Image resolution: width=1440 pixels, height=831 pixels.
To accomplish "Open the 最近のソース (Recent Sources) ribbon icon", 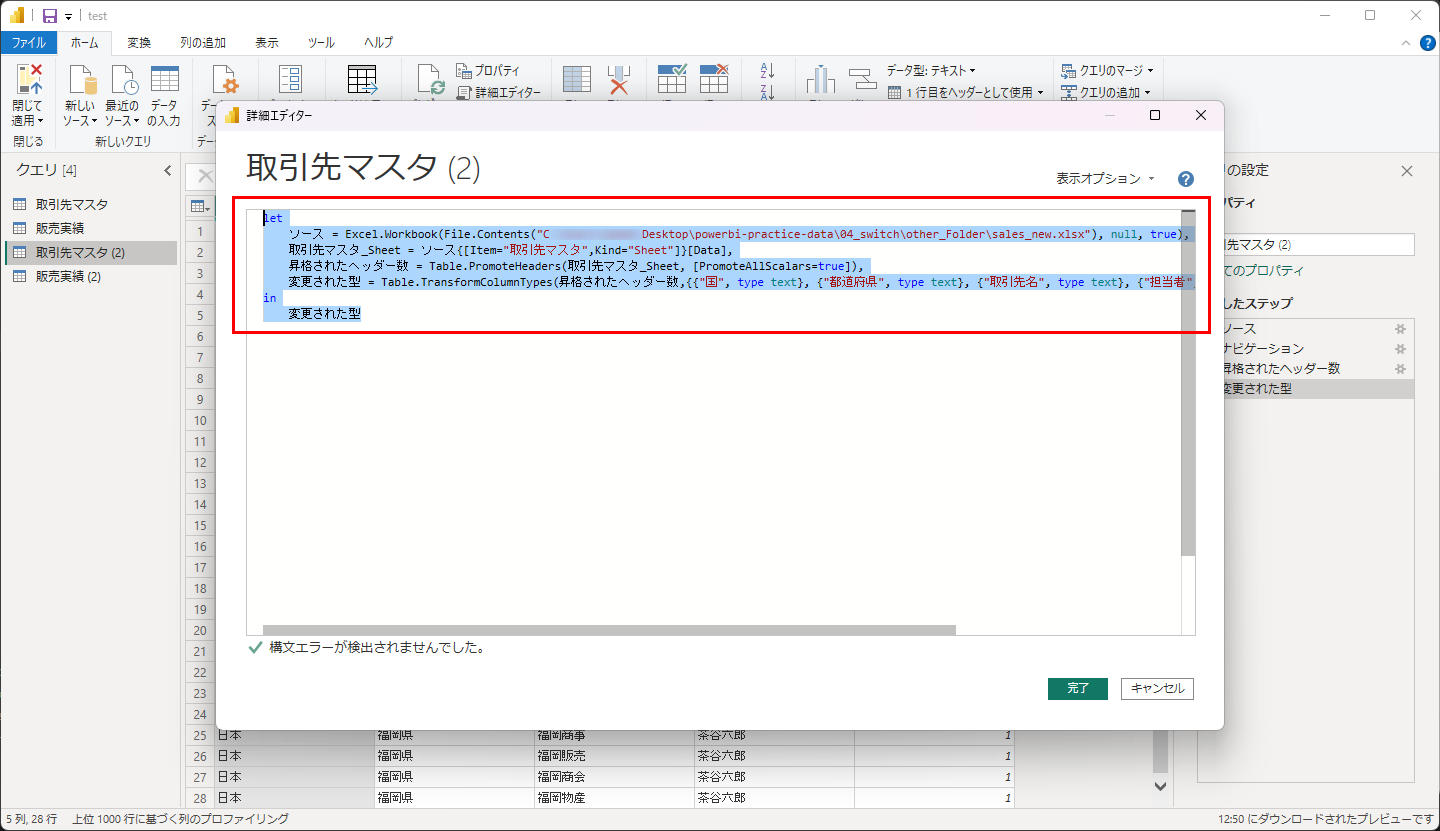I will tap(122, 94).
